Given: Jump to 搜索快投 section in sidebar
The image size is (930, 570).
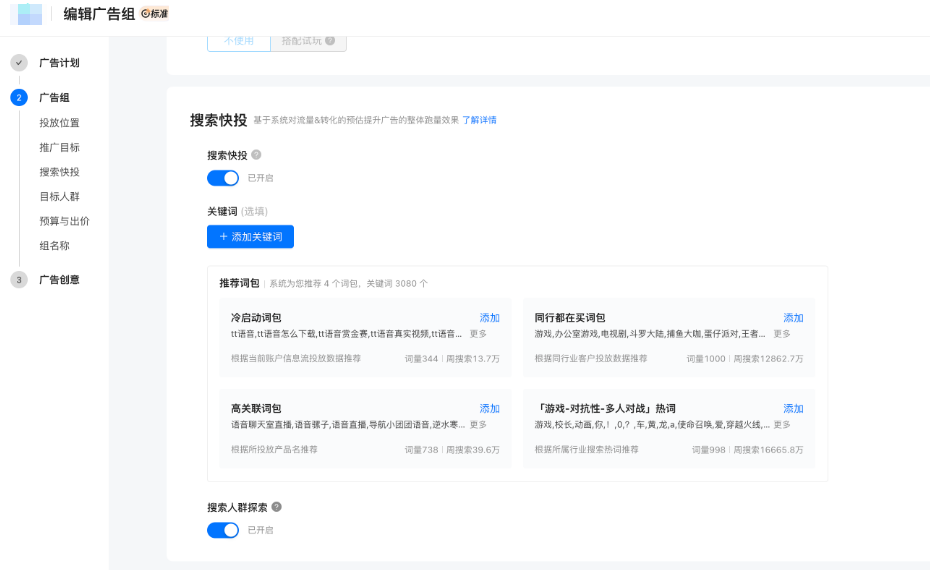Looking at the screenshot, I should (59, 172).
